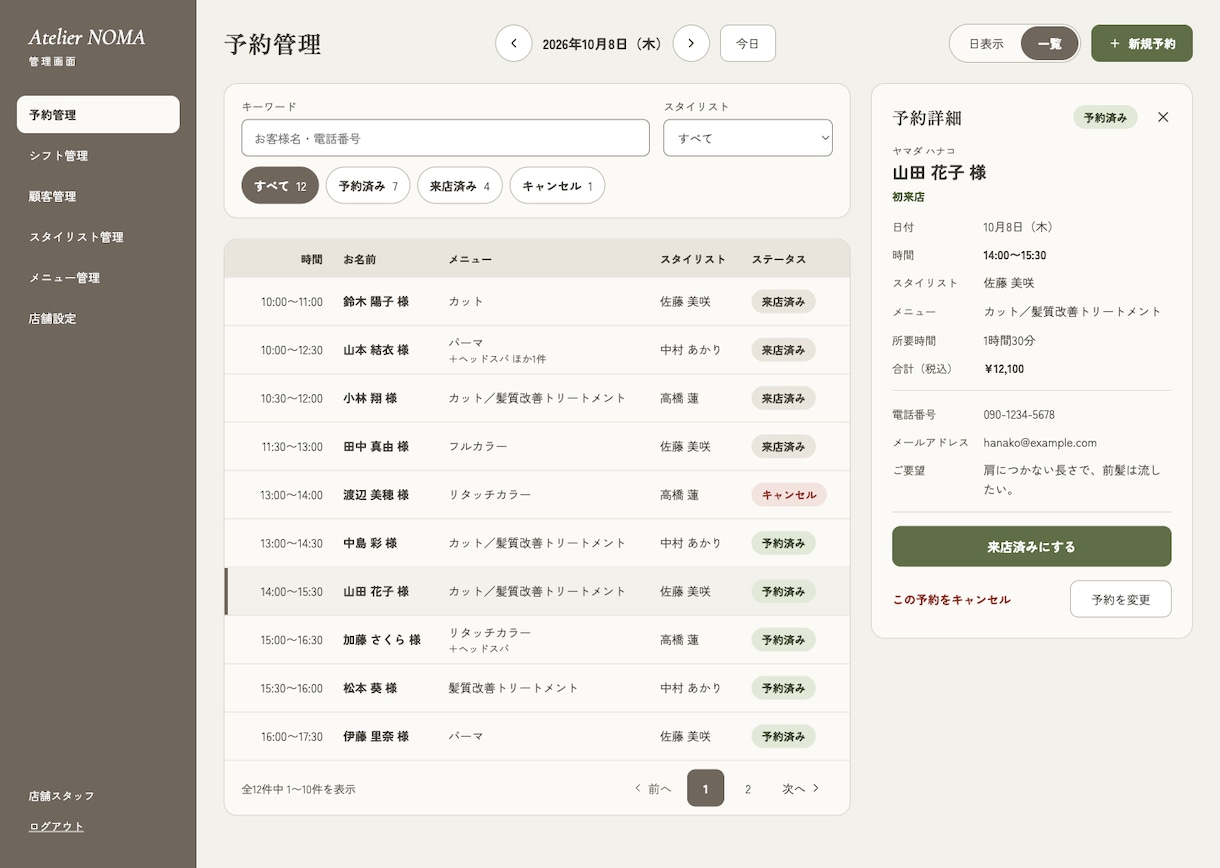The height and width of the screenshot is (868, 1220).
Task: Click the 新規予約 button
Action: coord(1142,44)
